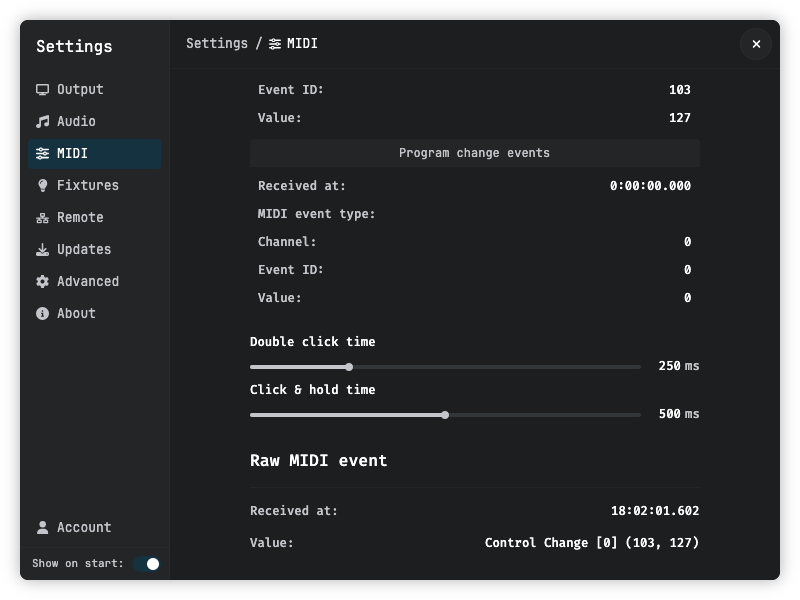This screenshot has height=600, width=800.
Task: Click the raw MIDI Control Change value
Action: 591,543
